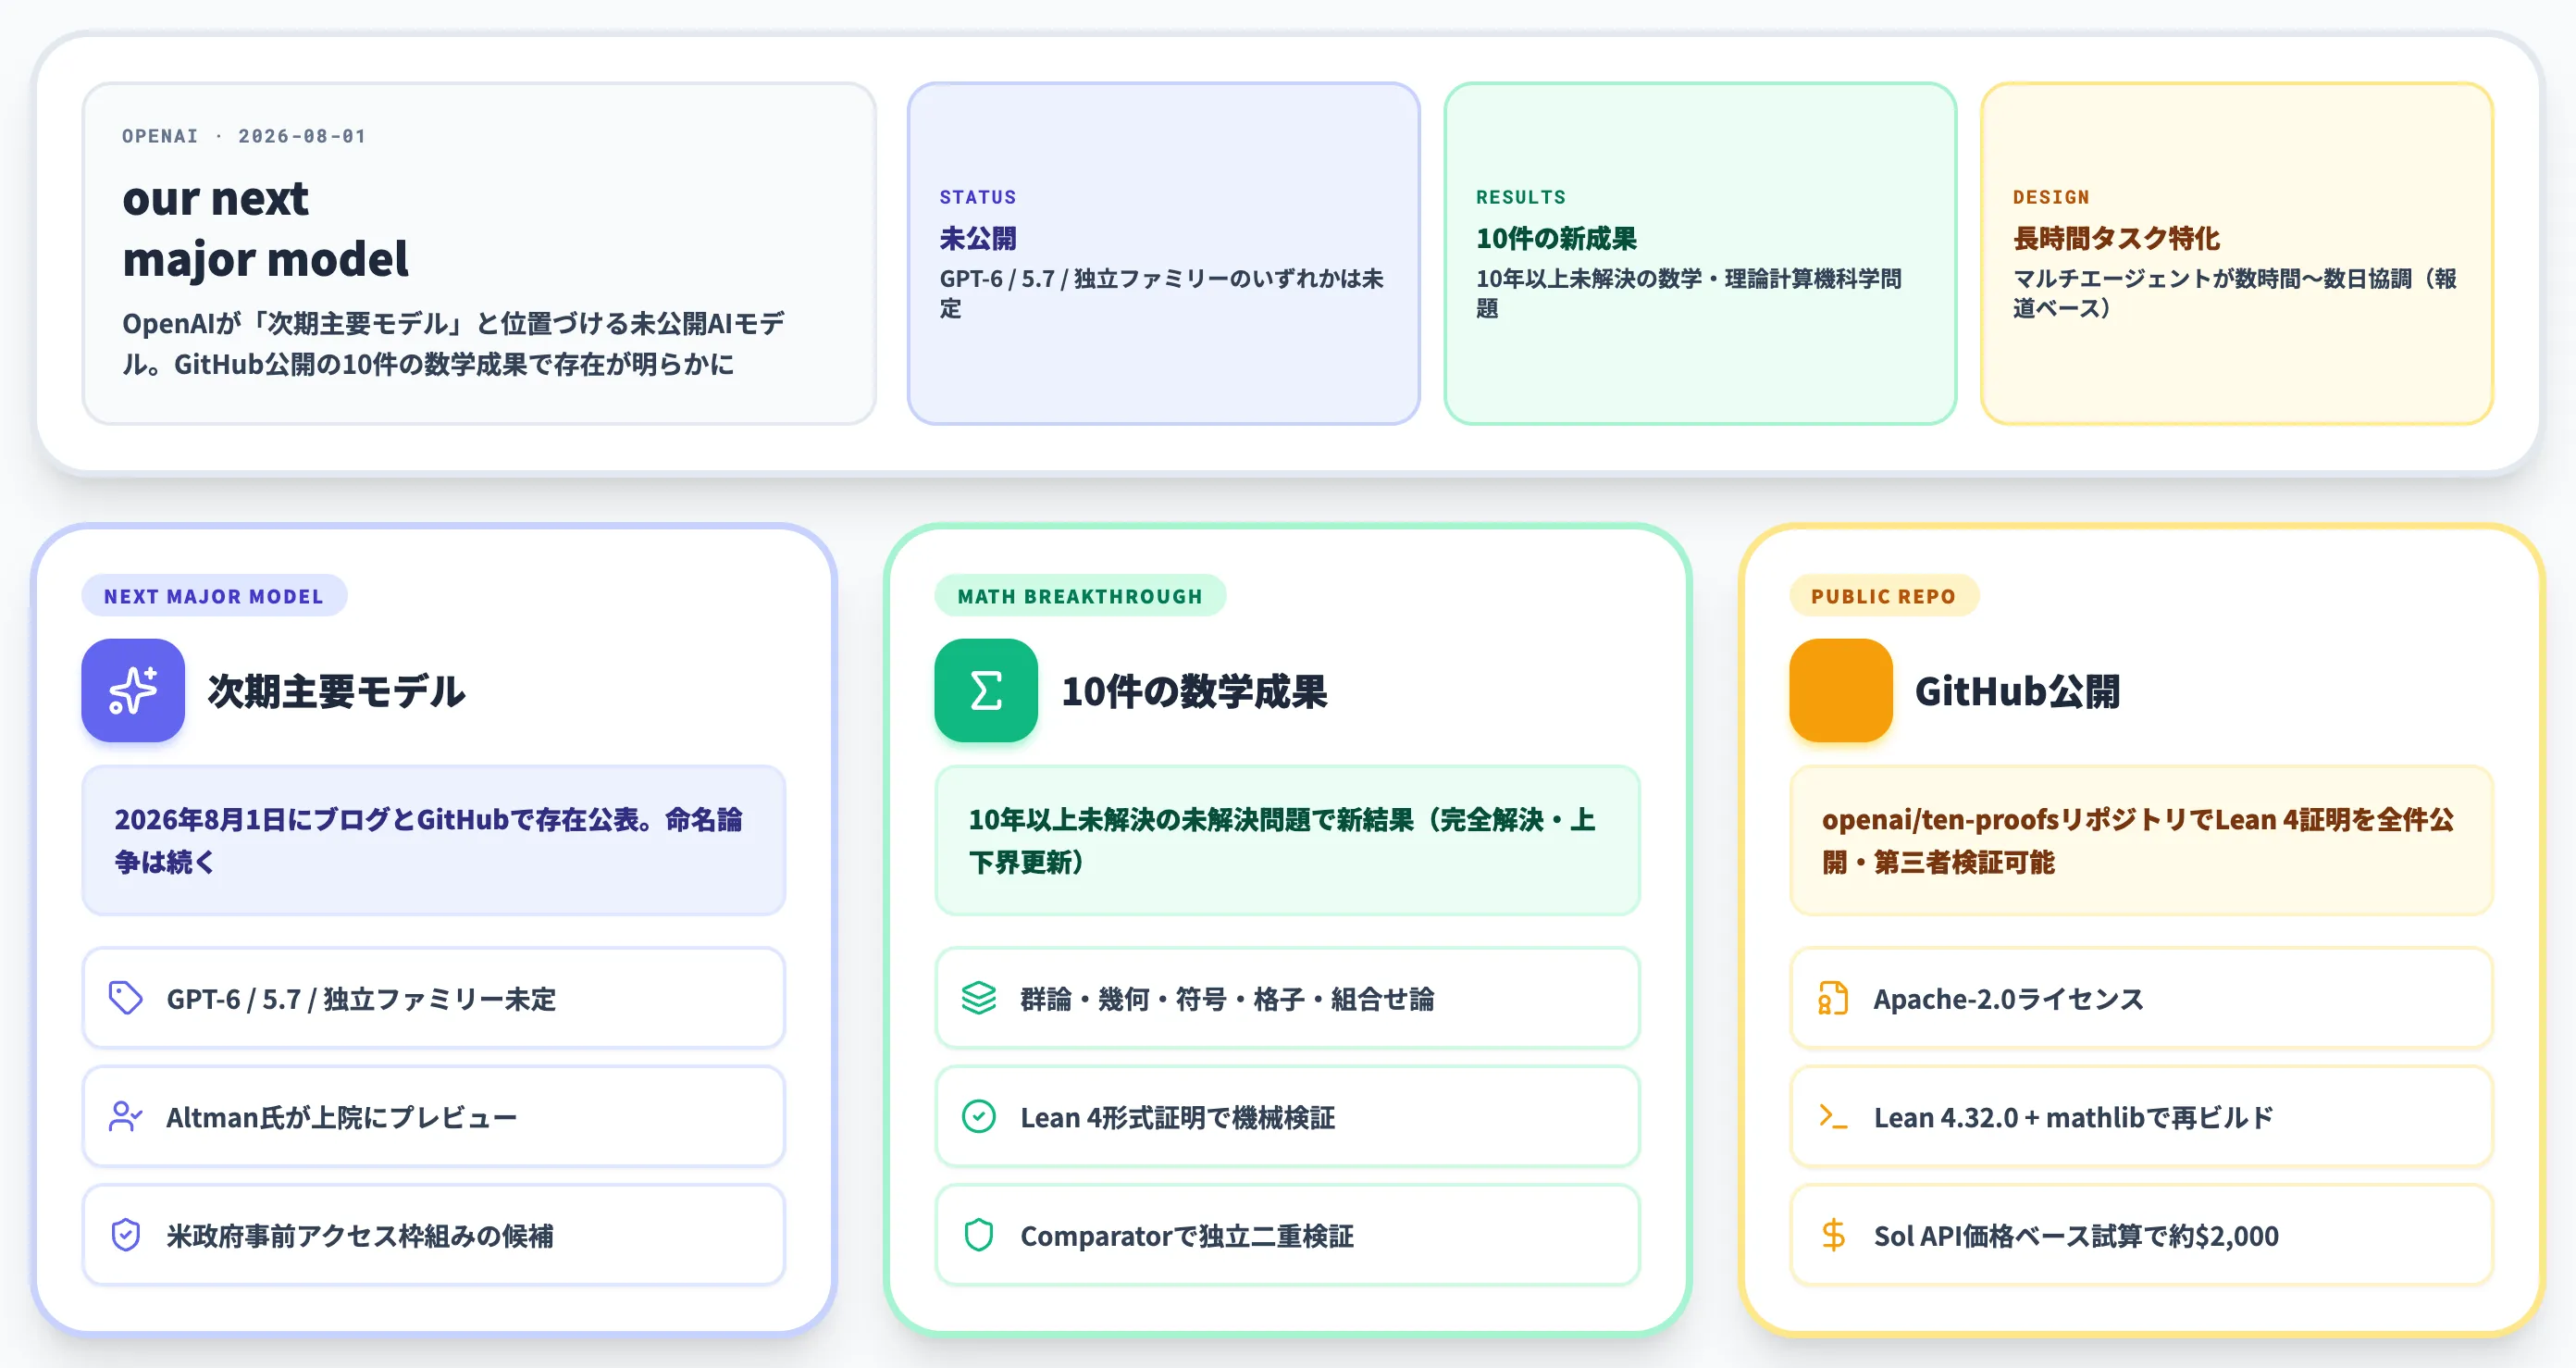2576x1368 pixels.
Task: Click the dollar icon in Sol API価格 row
Action: point(1833,1235)
